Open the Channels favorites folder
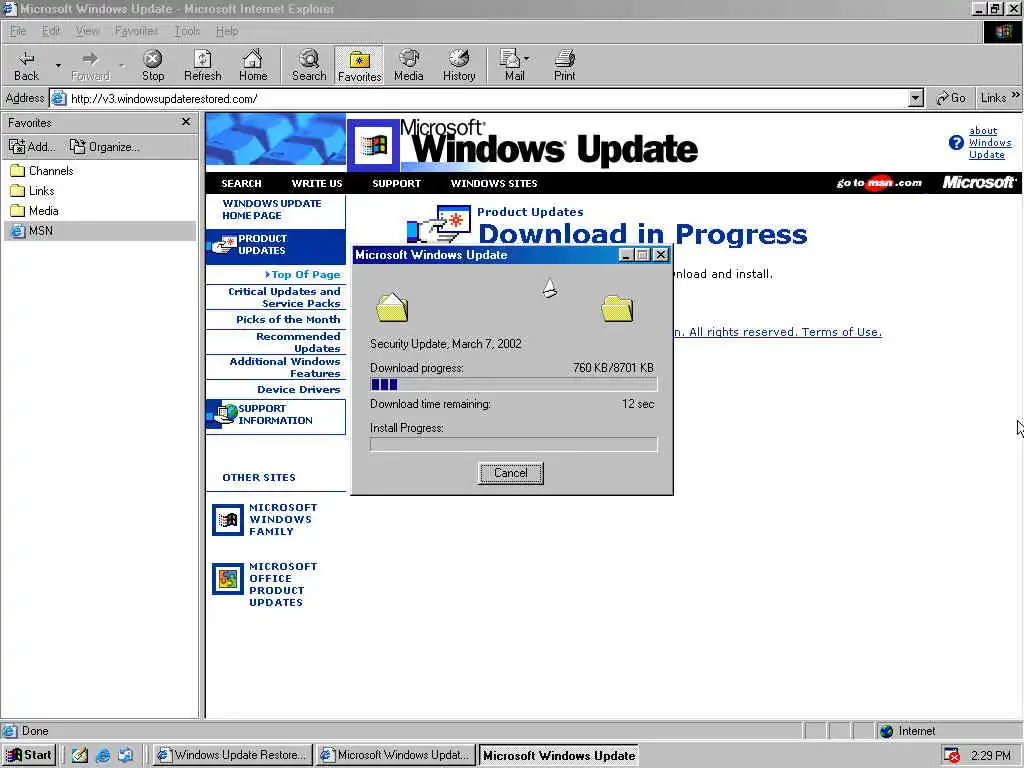This screenshot has height=768, width=1024. pos(42,171)
